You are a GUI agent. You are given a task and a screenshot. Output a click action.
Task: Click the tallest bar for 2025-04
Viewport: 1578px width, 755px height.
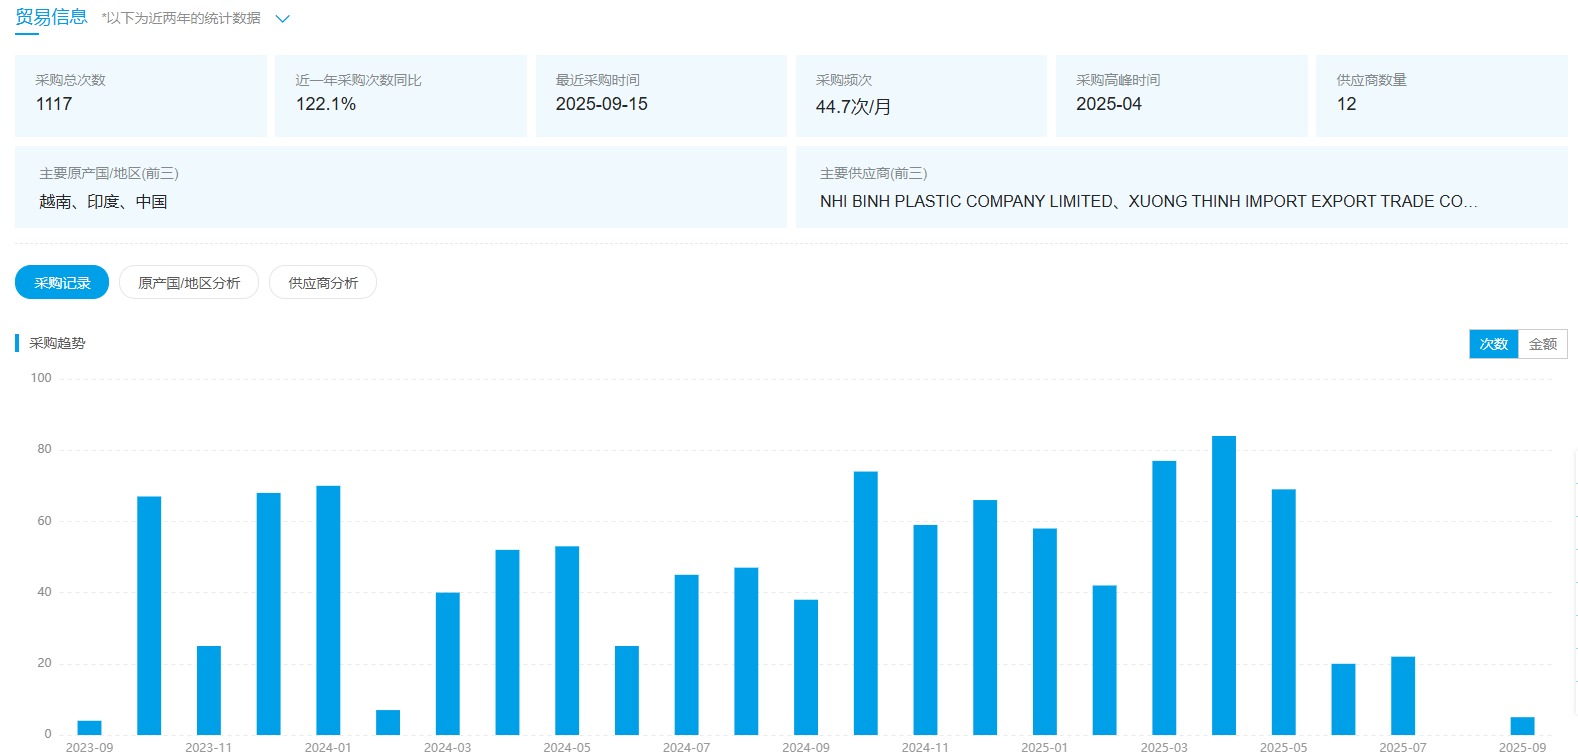[1223, 585]
